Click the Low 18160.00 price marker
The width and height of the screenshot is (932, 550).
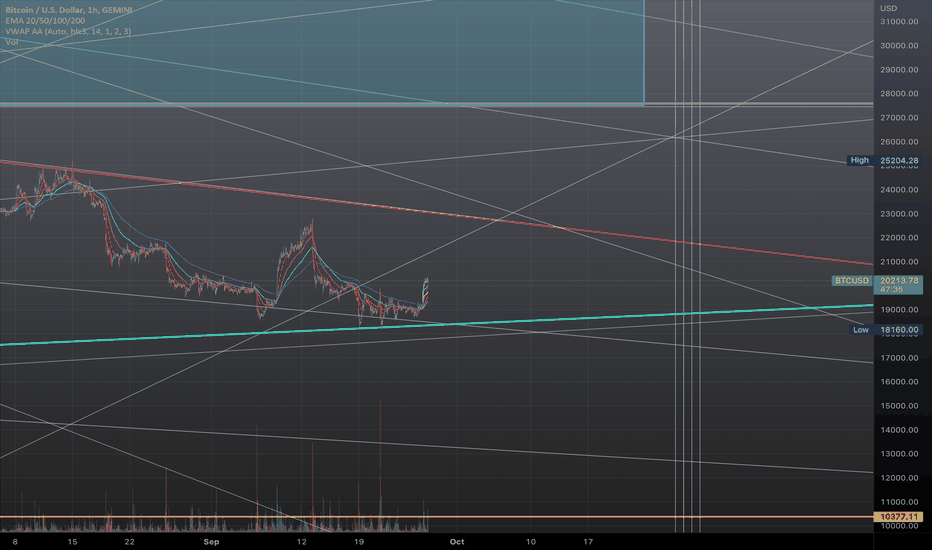click(x=886, y=329)
